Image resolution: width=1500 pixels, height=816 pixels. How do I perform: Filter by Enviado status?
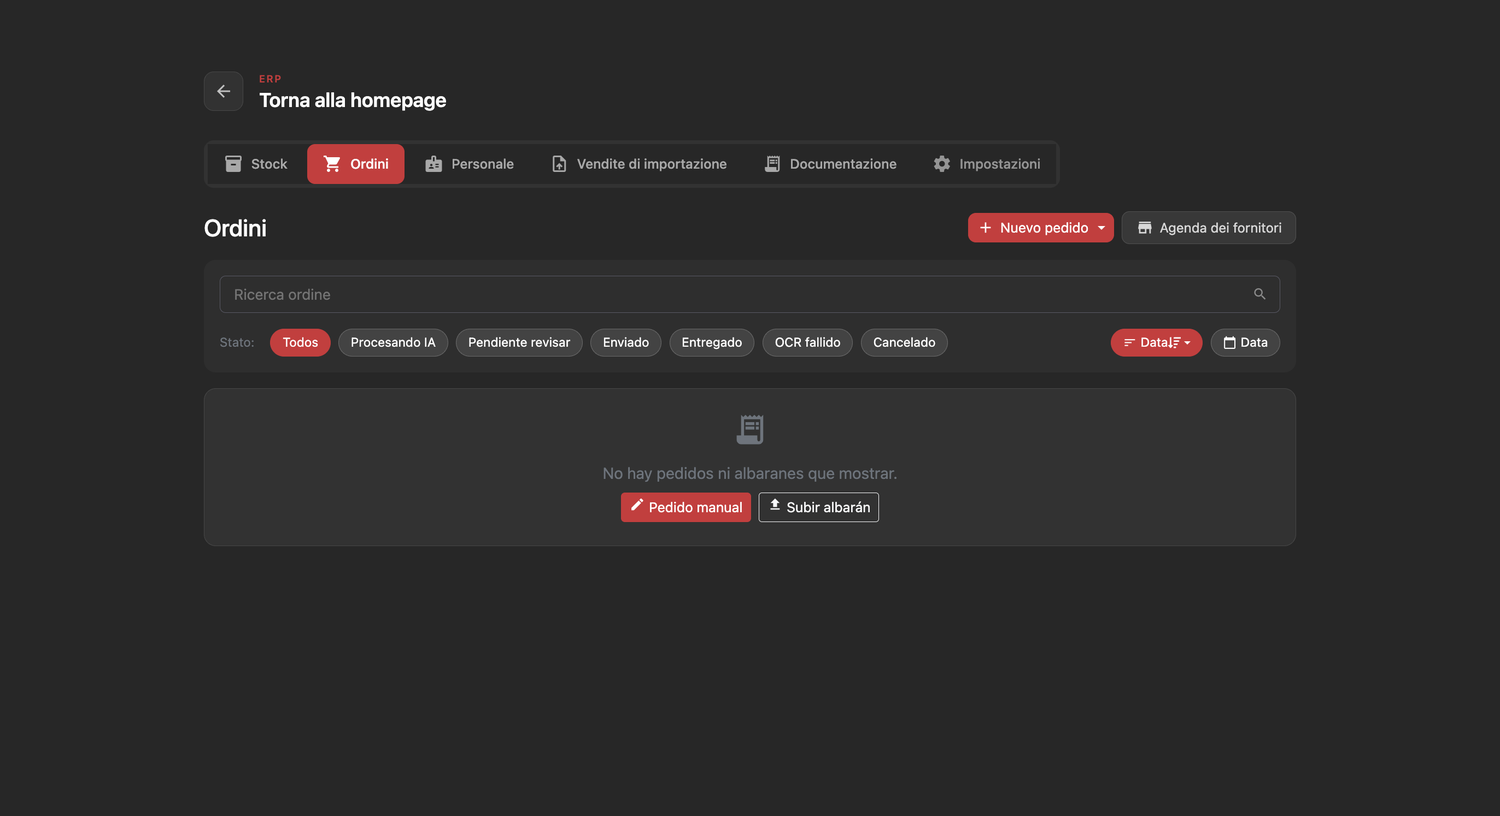[x=626, y=342]
